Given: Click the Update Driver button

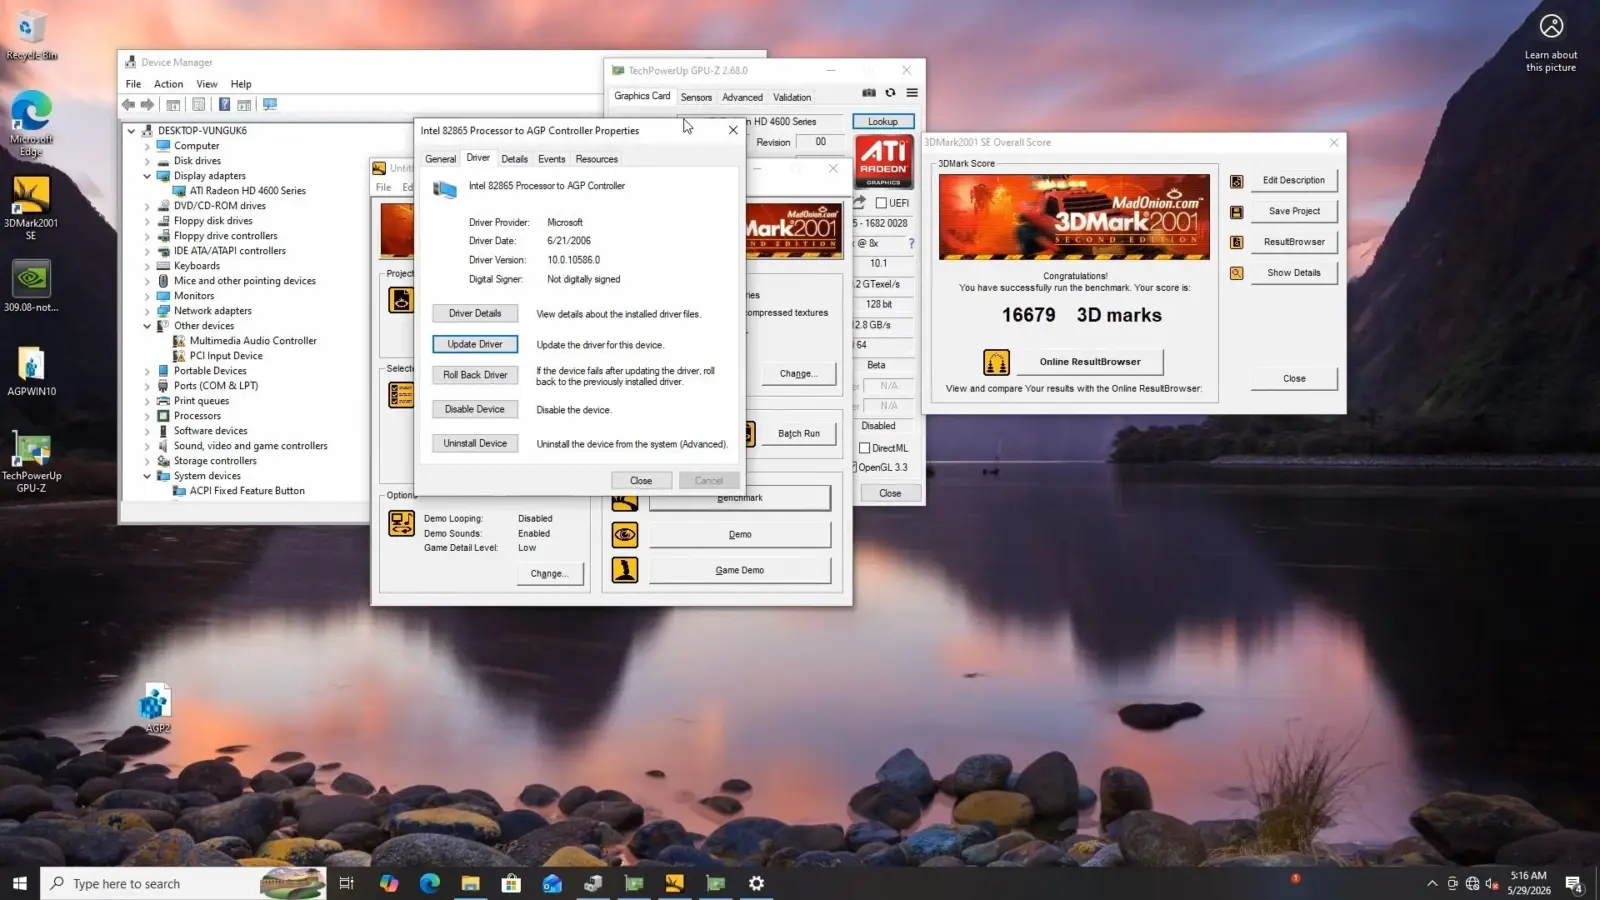Looking at the screenshot, I should coord(475,344).
